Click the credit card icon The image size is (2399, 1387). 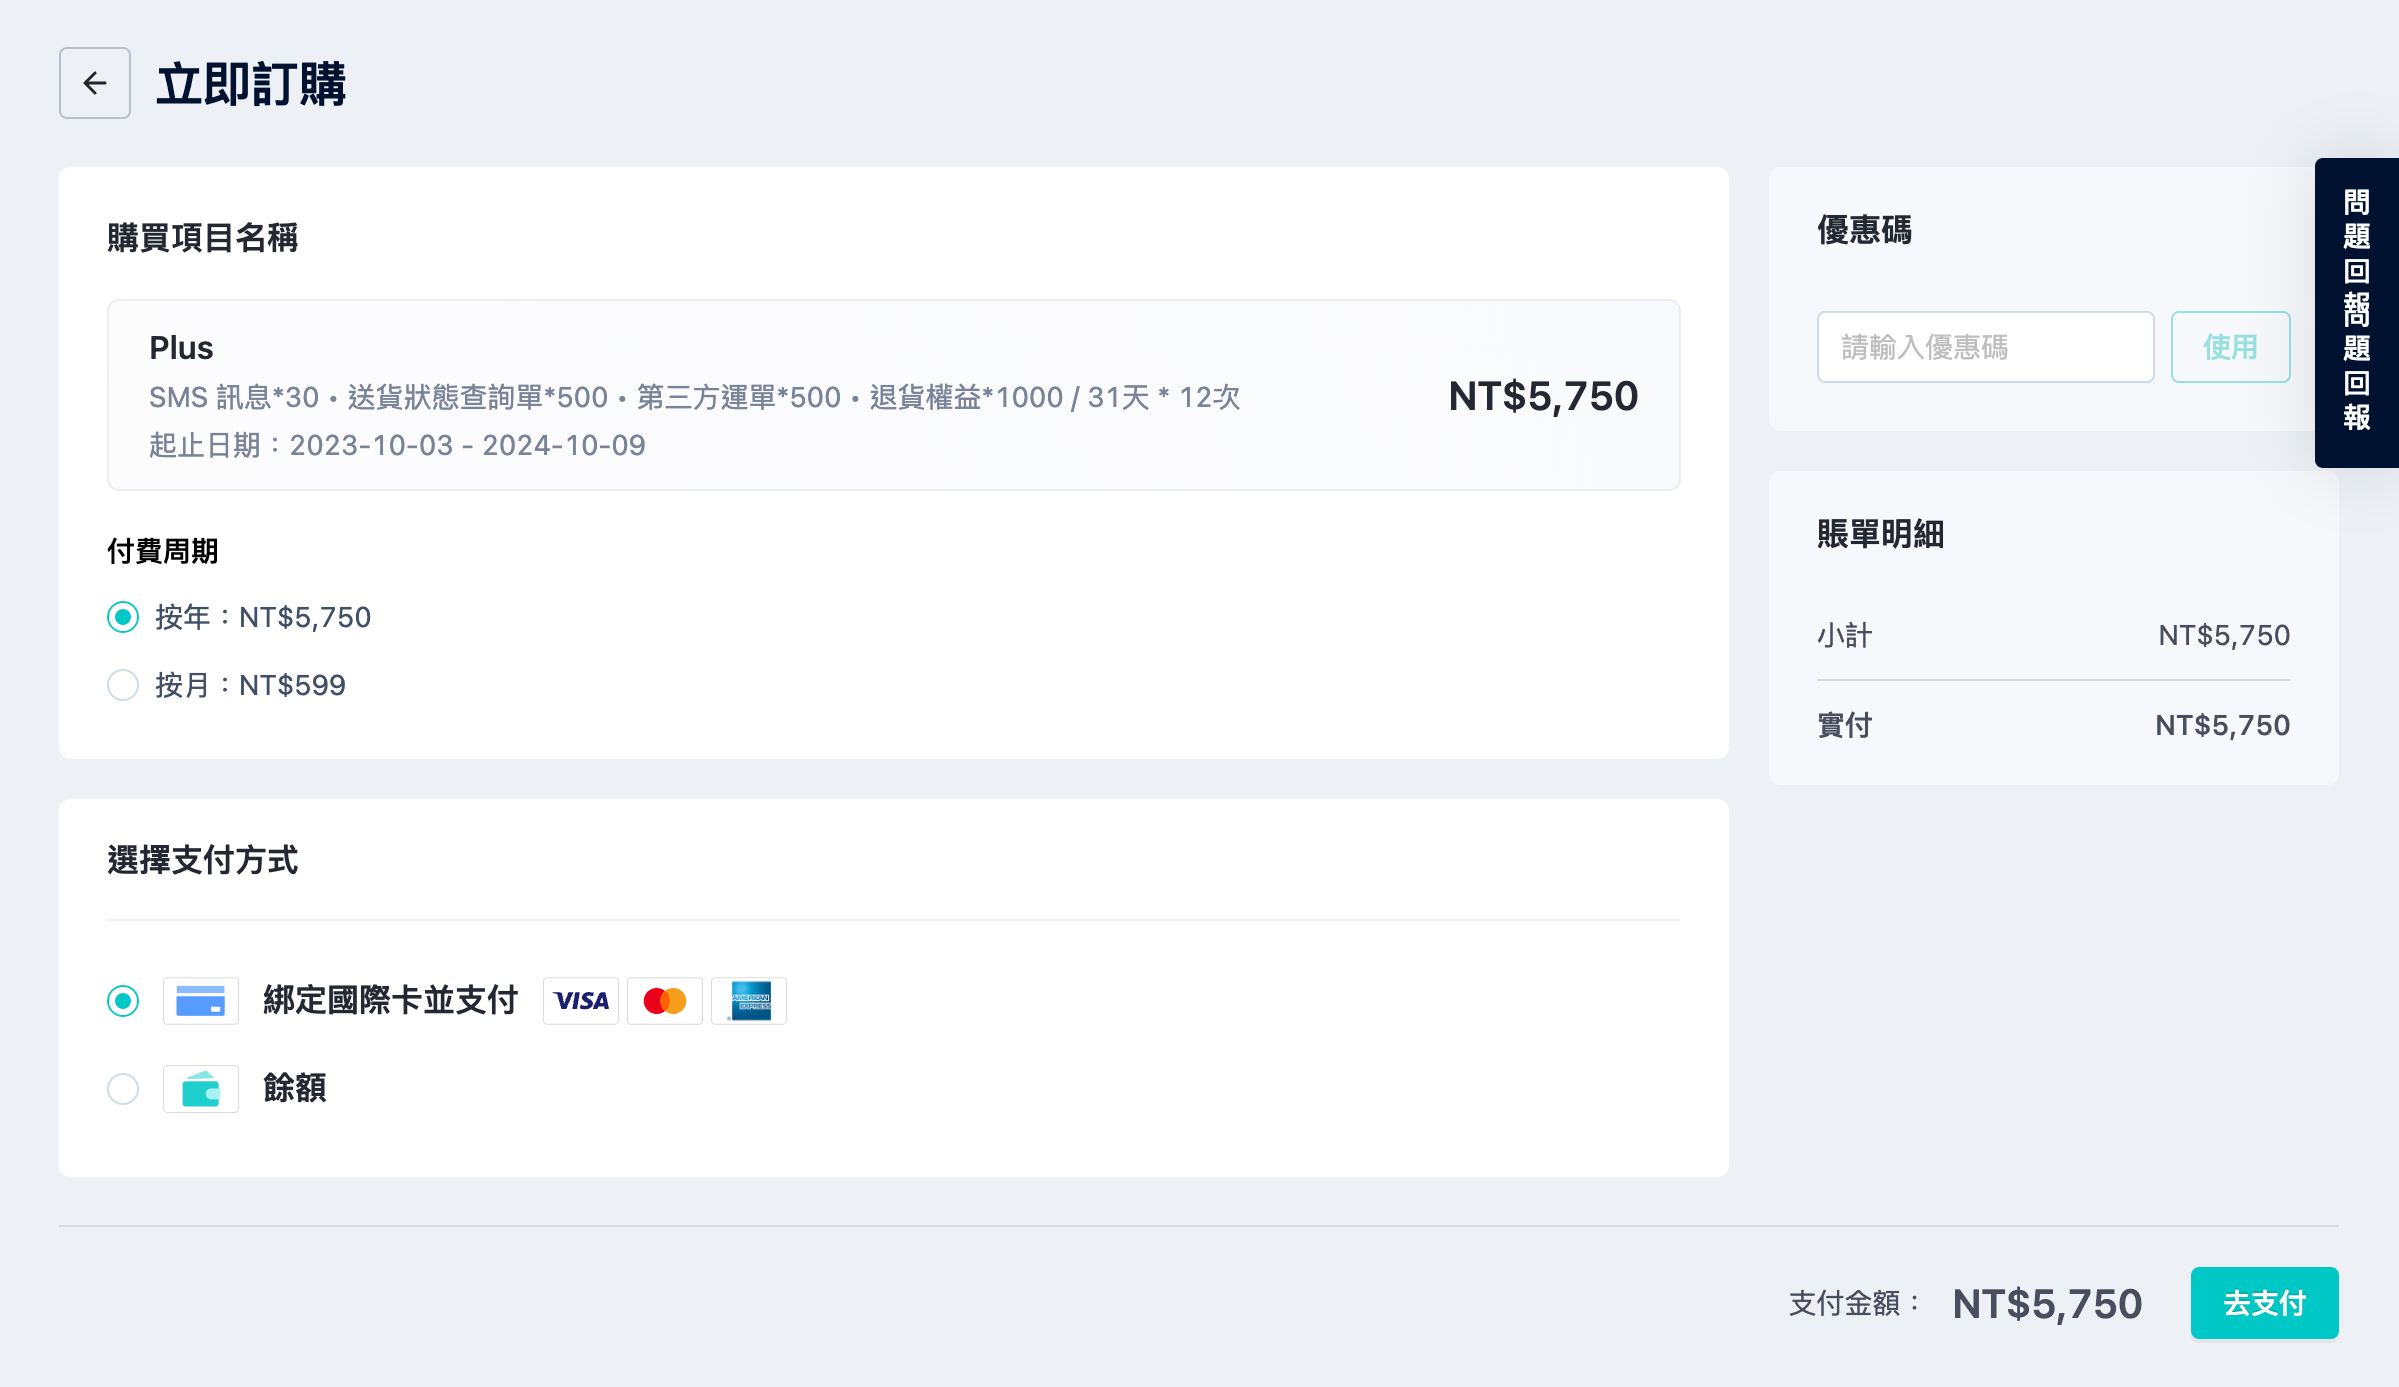click(201, 1001)
